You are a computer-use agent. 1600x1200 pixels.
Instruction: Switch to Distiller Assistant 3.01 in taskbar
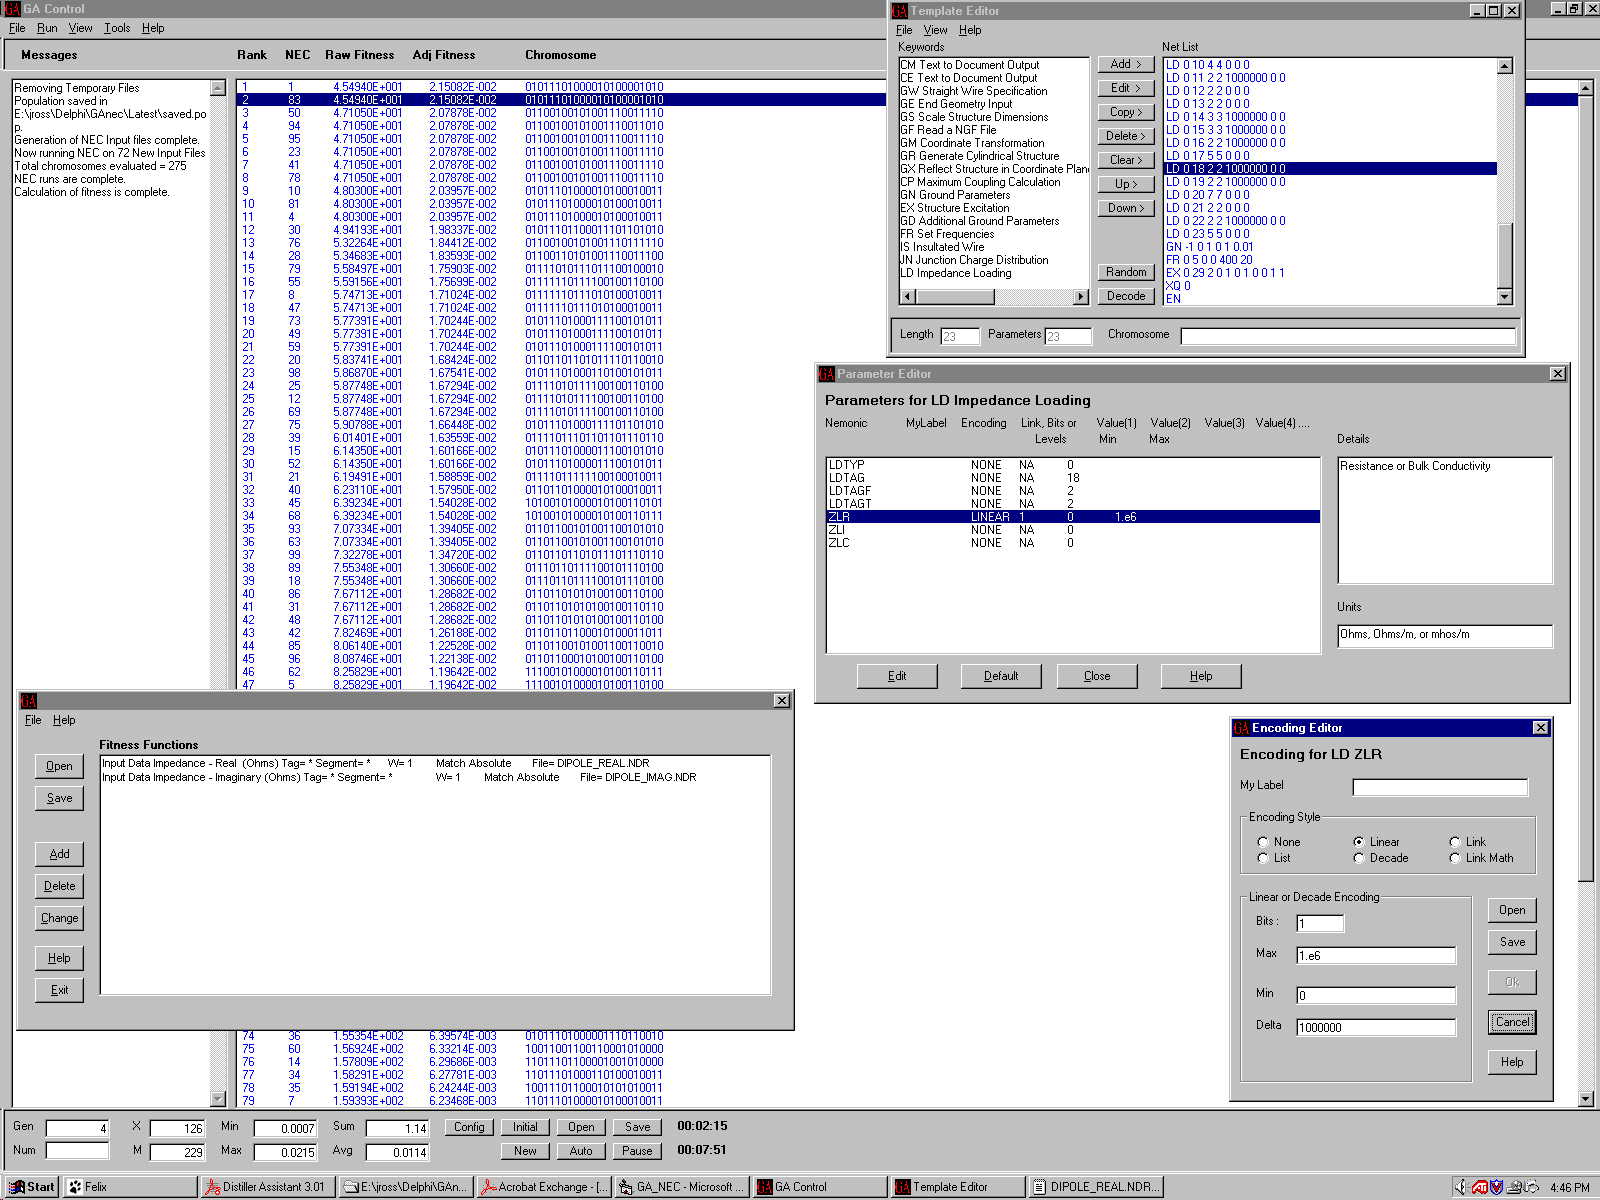[x=266, y=1187]
